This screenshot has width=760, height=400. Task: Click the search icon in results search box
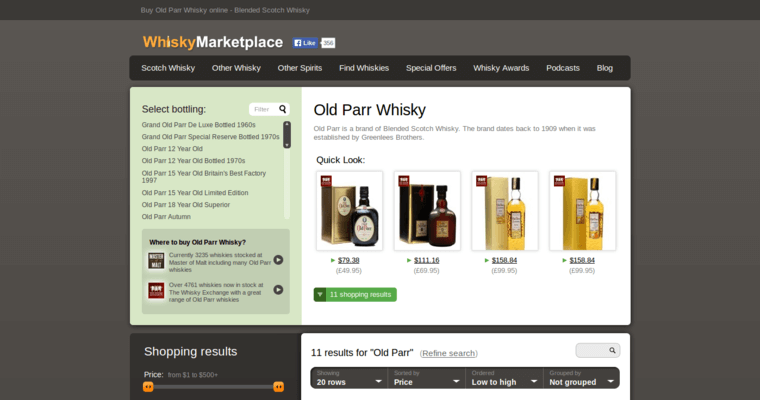pyautogui.click(x=613, y=350)
